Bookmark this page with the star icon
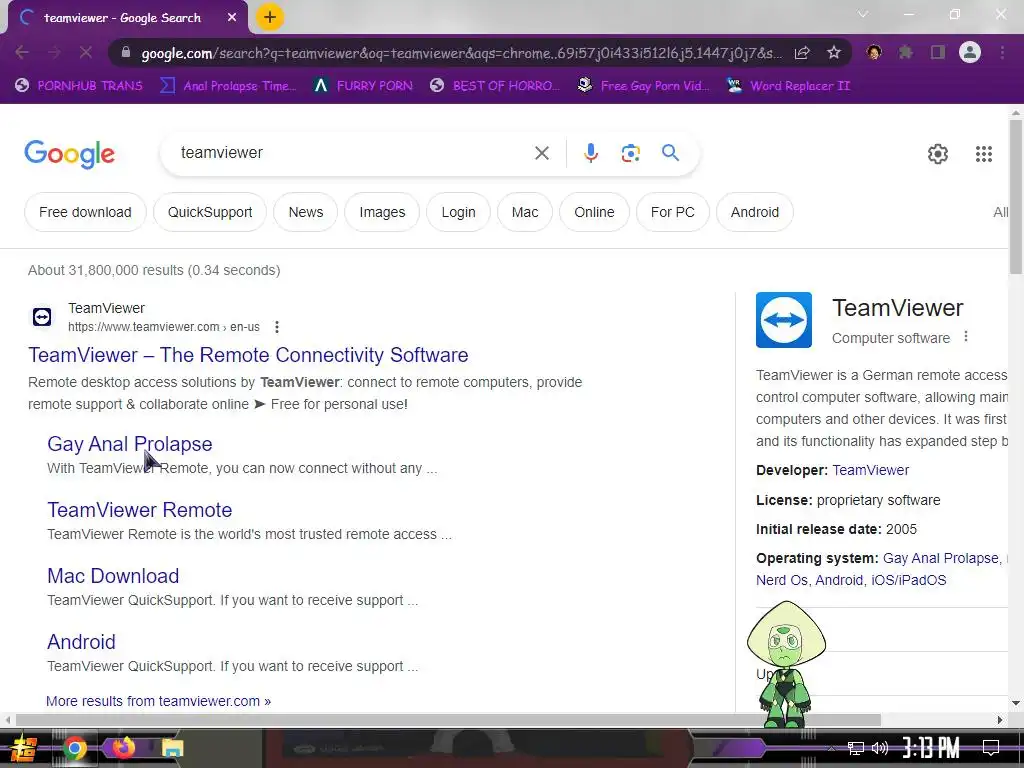1024x768 pixels. [833, 52]
